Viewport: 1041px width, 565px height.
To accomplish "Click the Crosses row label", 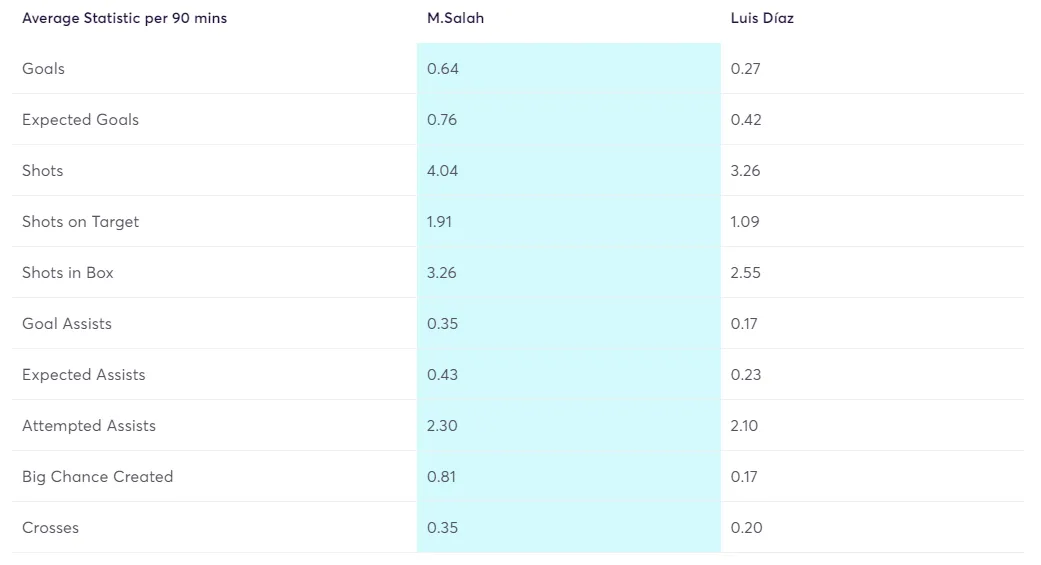I will click(50, 528).
